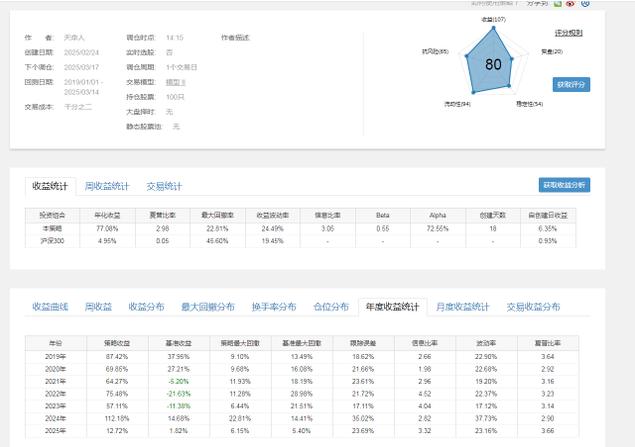Viewport: 635px width, 447px height.
Task: Click the 收益(107) vertex on radar chart
Action: (x=493, y=26)
